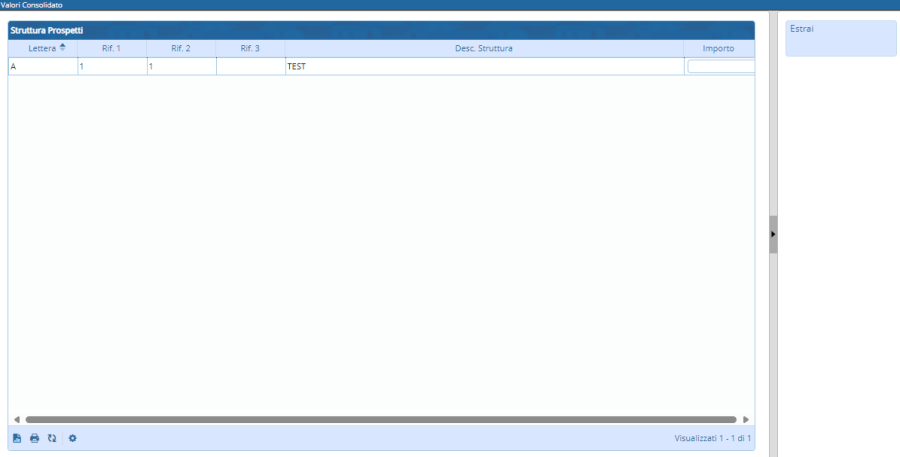Click the print icon in grid footer
This screenshot has width=900, height=457.
tap(34, 438)
